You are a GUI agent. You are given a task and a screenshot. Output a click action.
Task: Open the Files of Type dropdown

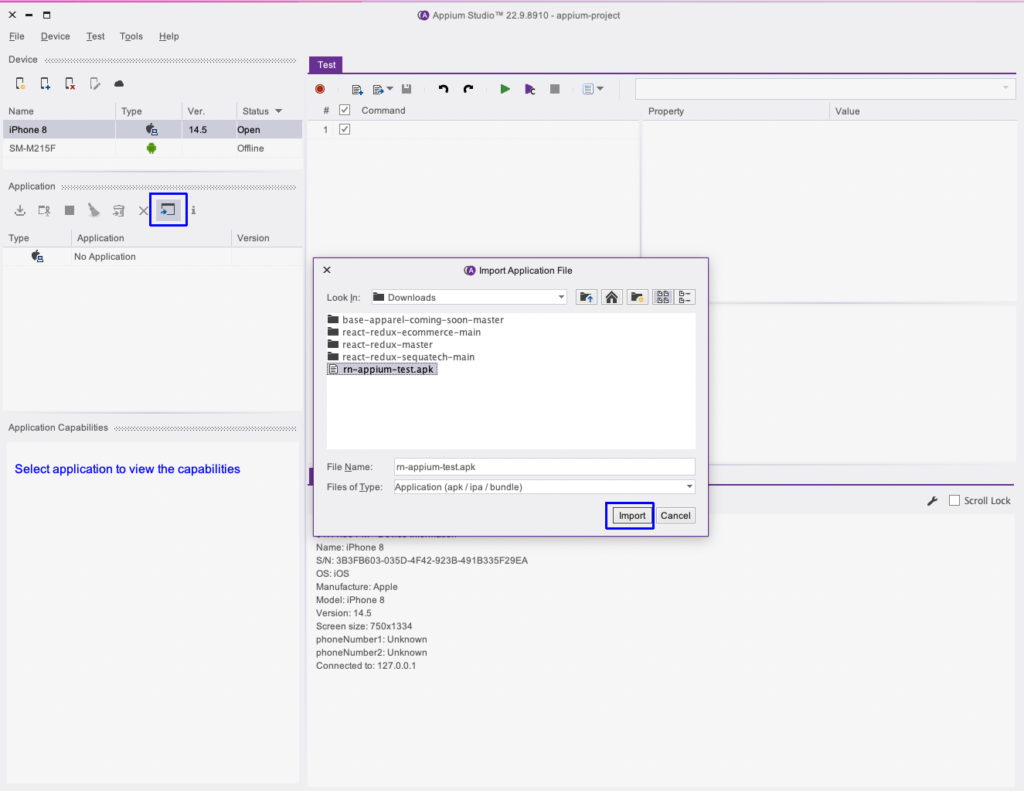coord(544,487)
